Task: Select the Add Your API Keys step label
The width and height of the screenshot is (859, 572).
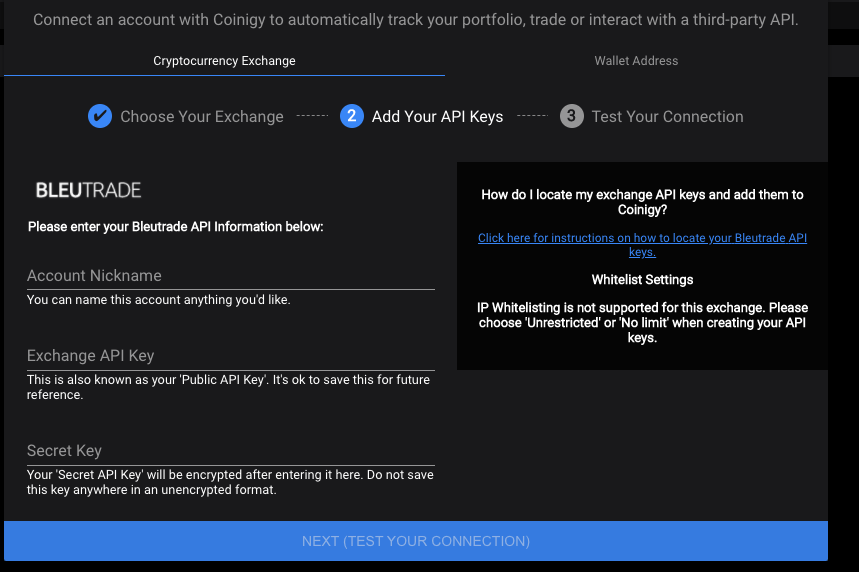Action: 437,117
